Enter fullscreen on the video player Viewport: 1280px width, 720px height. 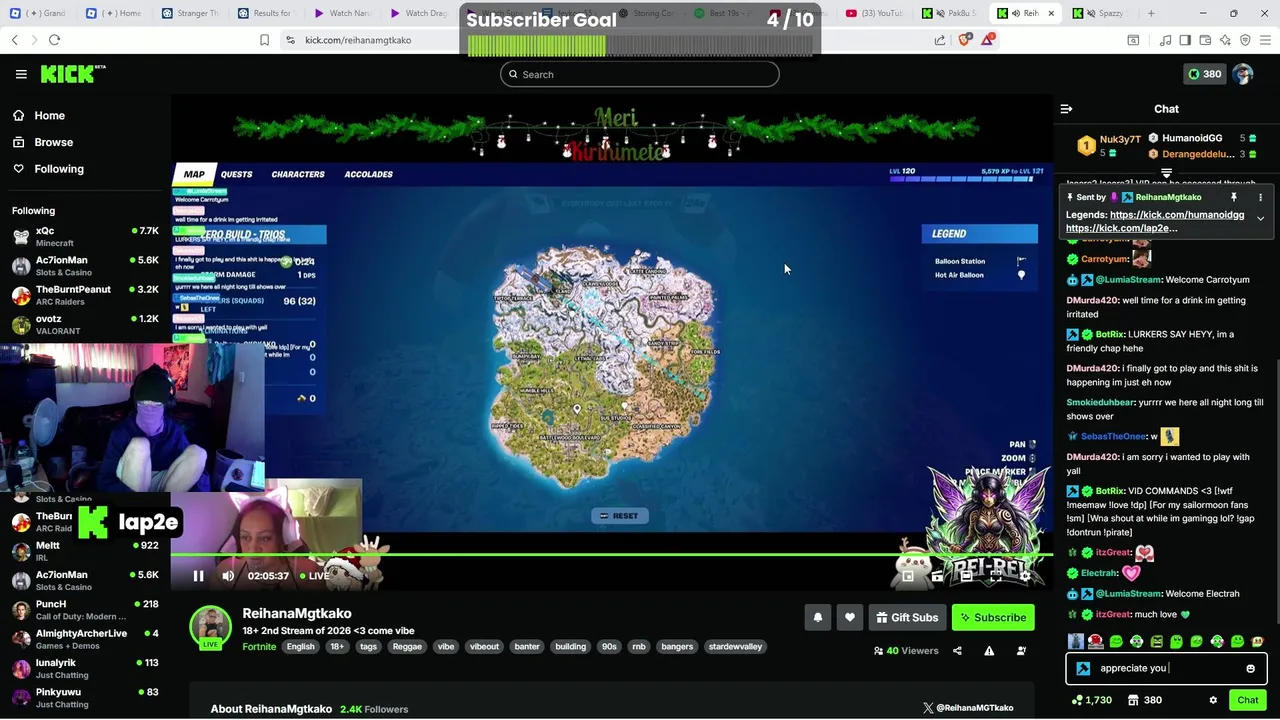[x=995, y=576]
